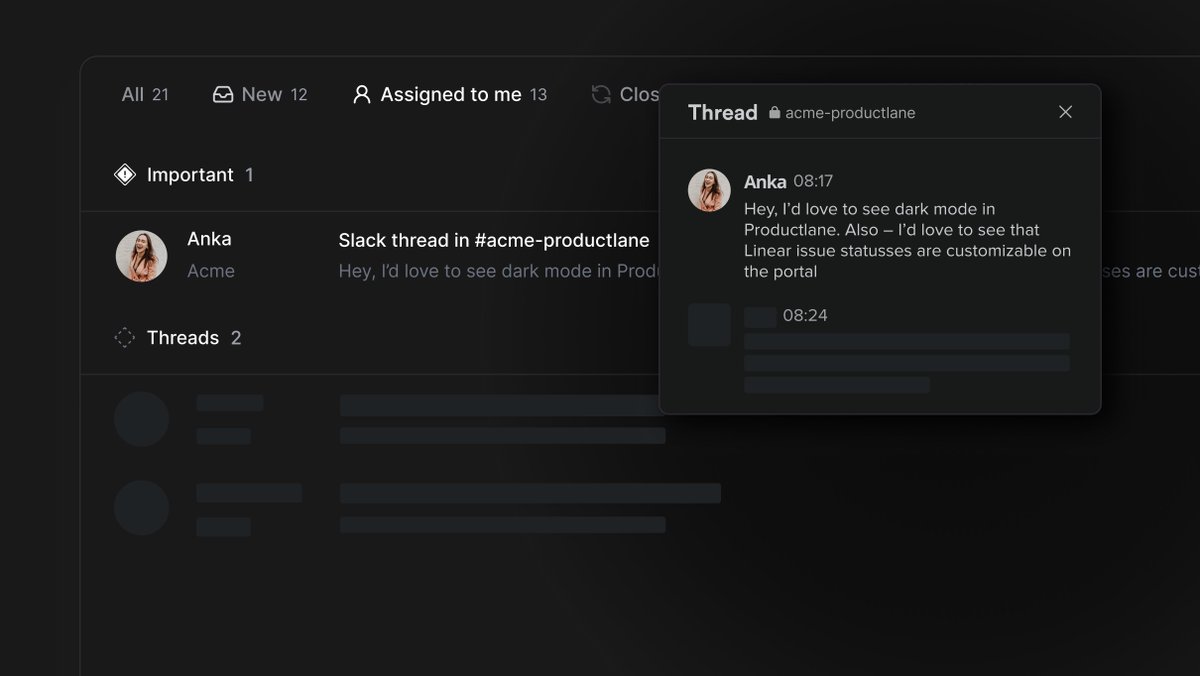Image resolution: width=1200 pixels, height=676 pixels.
Task: Select the Assigned to me tab
Action: tap(450, 94)
